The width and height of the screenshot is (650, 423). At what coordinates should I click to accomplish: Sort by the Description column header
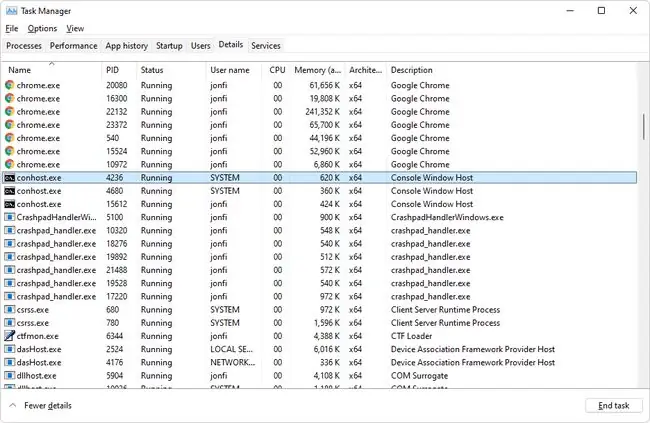tap(512, 70)
